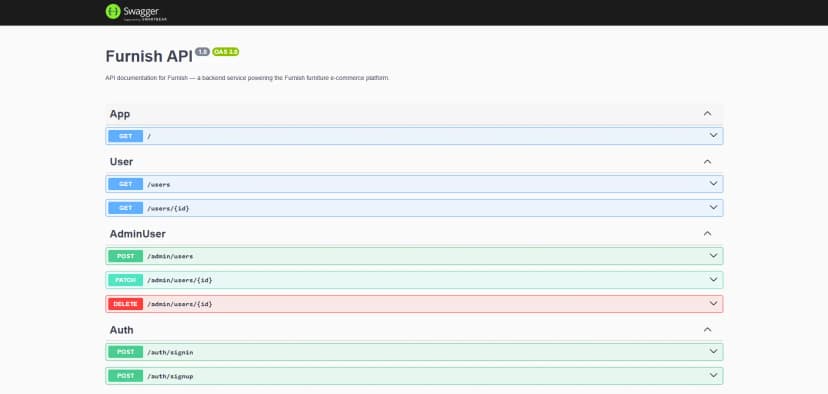
Task: Click /admin/users/{id} path in DELETE row
Action: click(180, 304)
